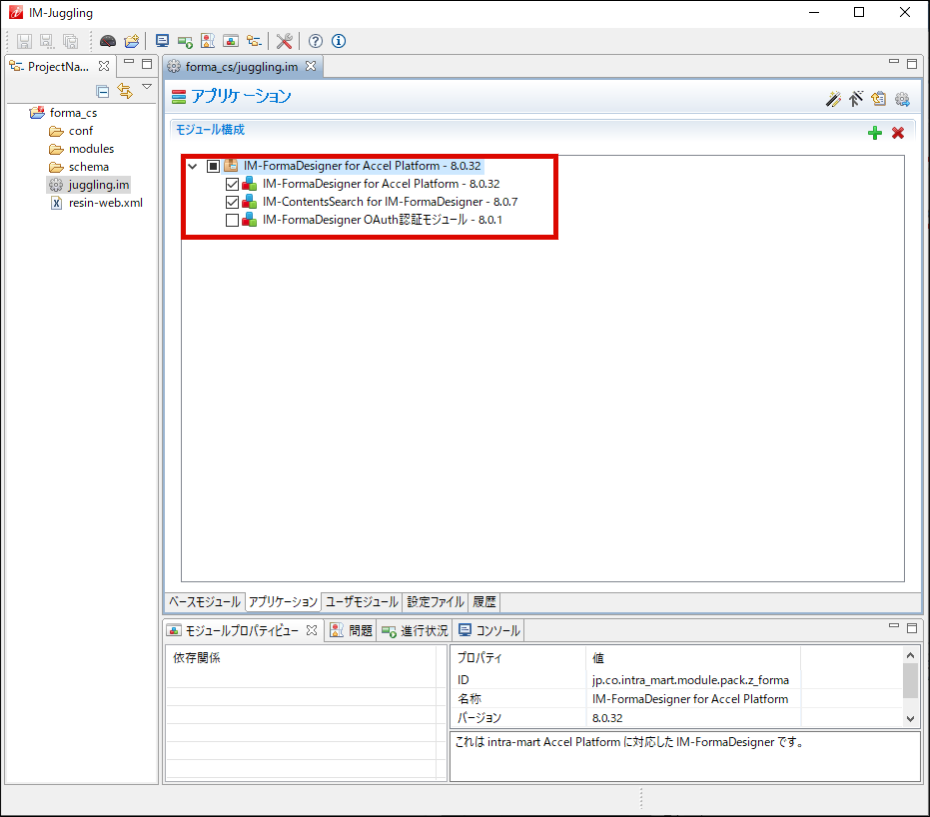Image resolution: width=930 pixels, height=817 pixels.
Task: Click the red X remove module icon
Action: (x=897, y=133)
